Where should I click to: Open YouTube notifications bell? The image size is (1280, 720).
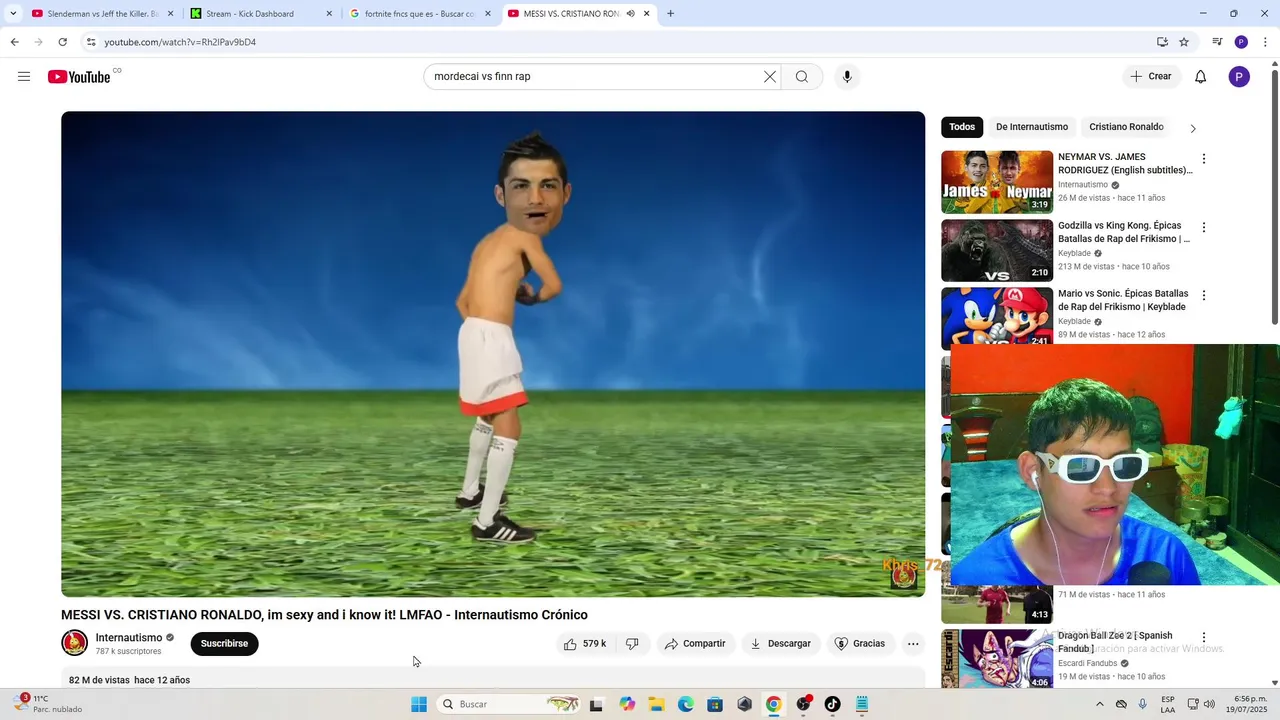tap(1201, 77)
